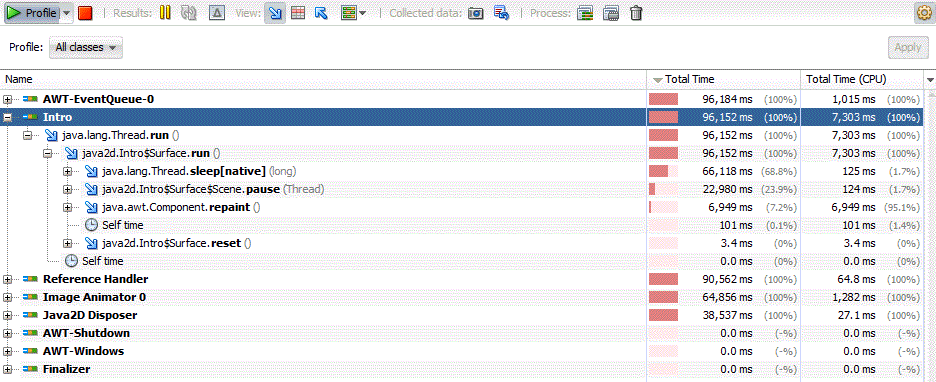The height and width of the screenshot is (382, 936).
Task: Click the thread dump process icon
Action: click(x=585, y=13)
